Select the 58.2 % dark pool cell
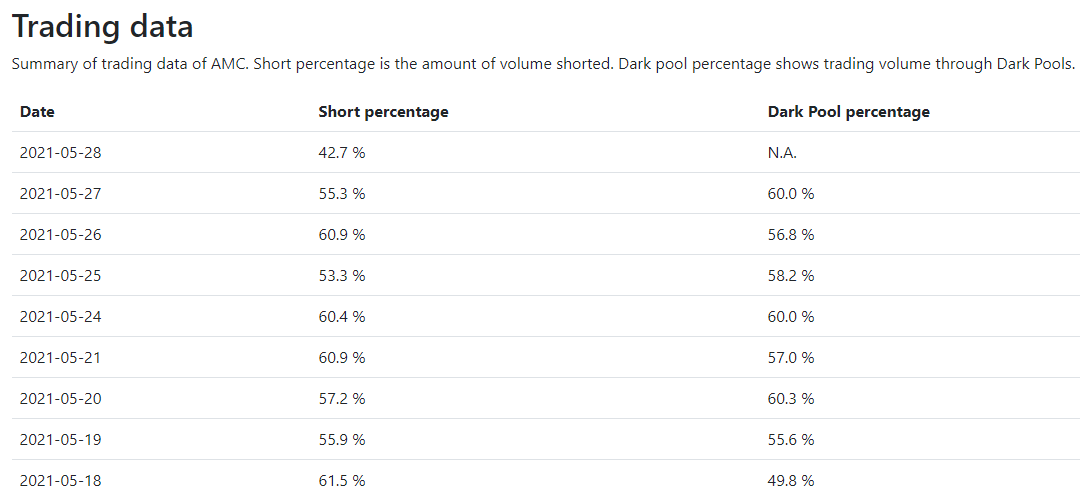Viewport: 1080px width, 500px height. (x=790, y=276)
